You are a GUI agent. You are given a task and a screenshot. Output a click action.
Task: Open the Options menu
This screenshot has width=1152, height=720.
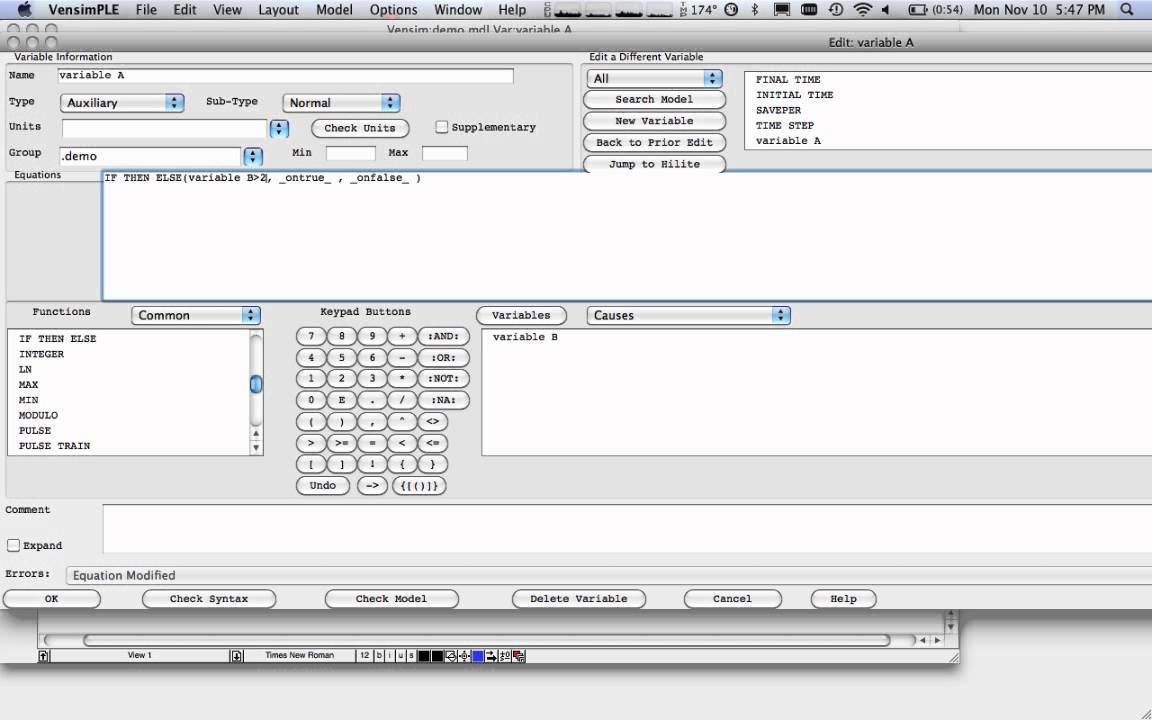pos(393,10)
